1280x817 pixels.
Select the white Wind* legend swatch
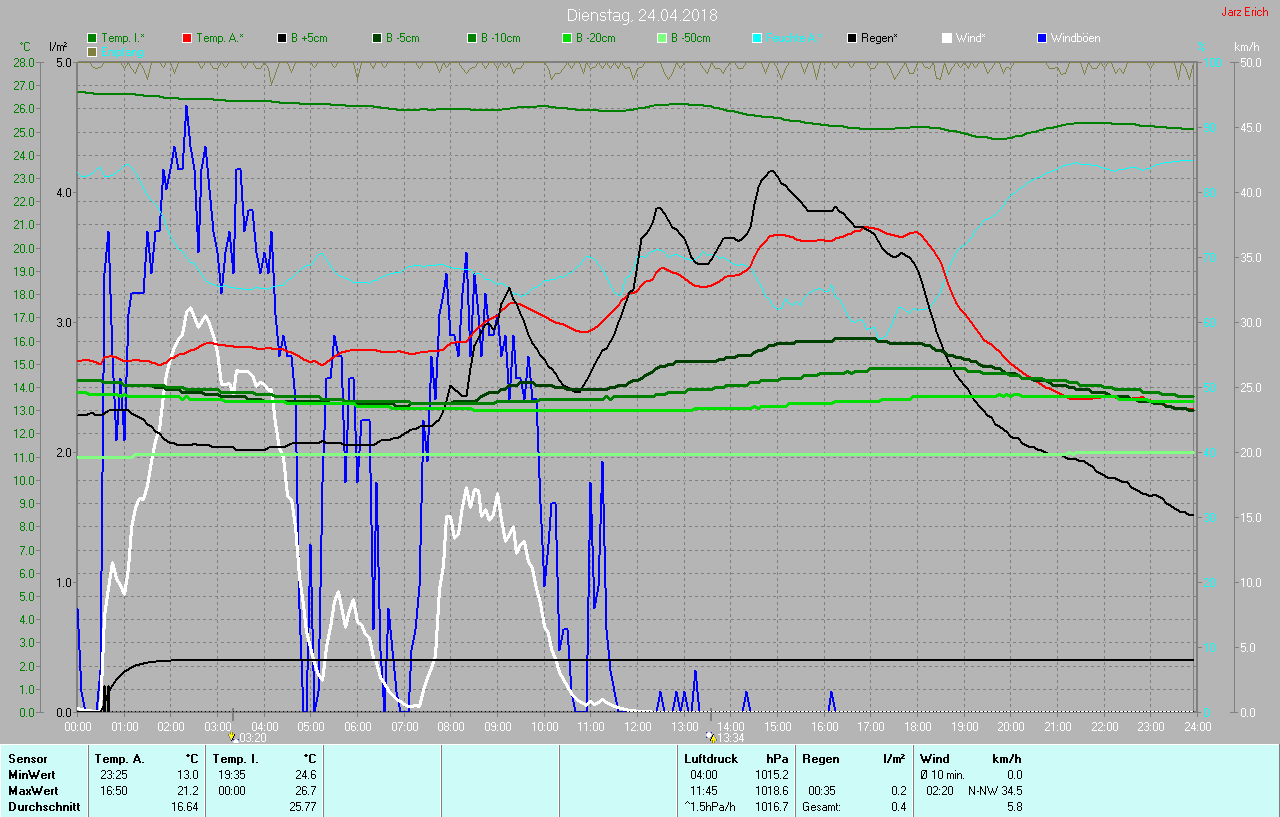pyautogui.click(x=946, y=38)
